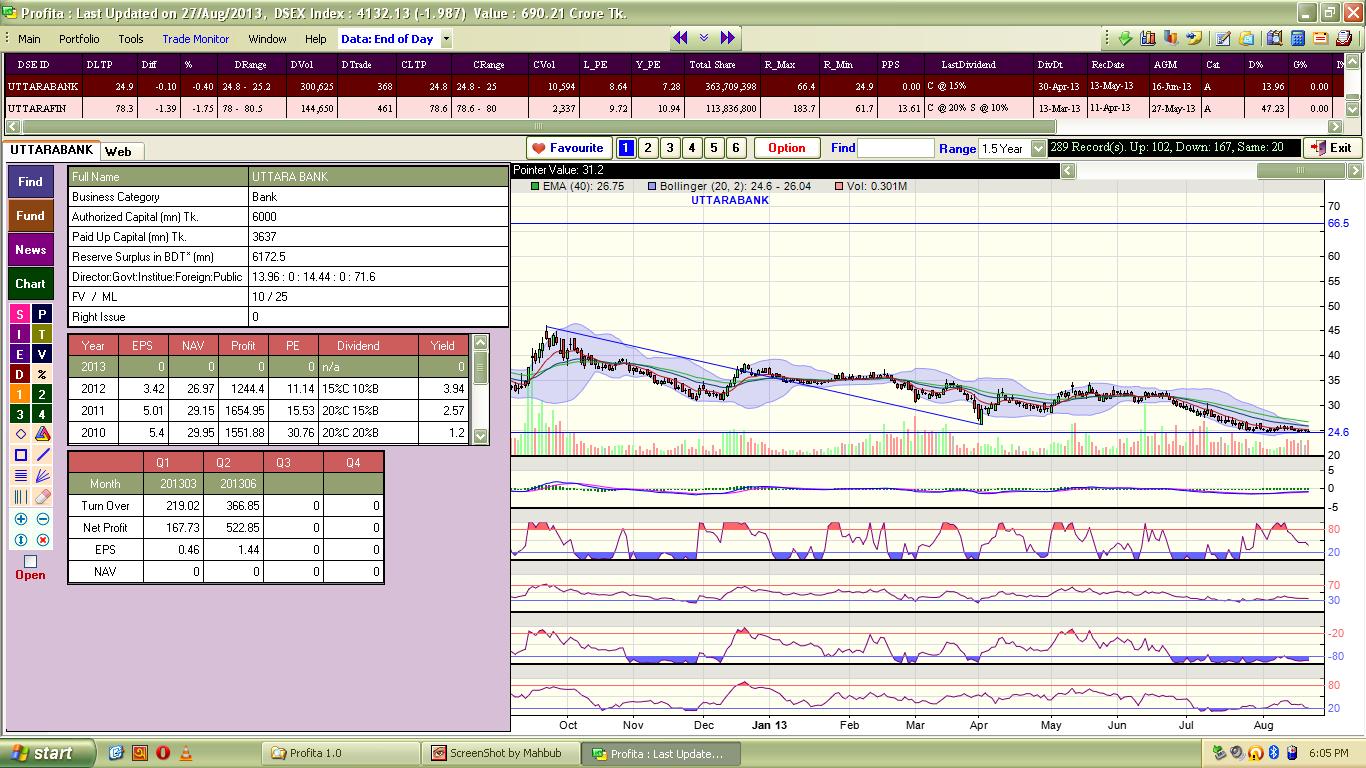Image resolution: width=1366 pixels, height=768 pixels.
Task: Switch to the Web tab
Action: click(119, 151)
